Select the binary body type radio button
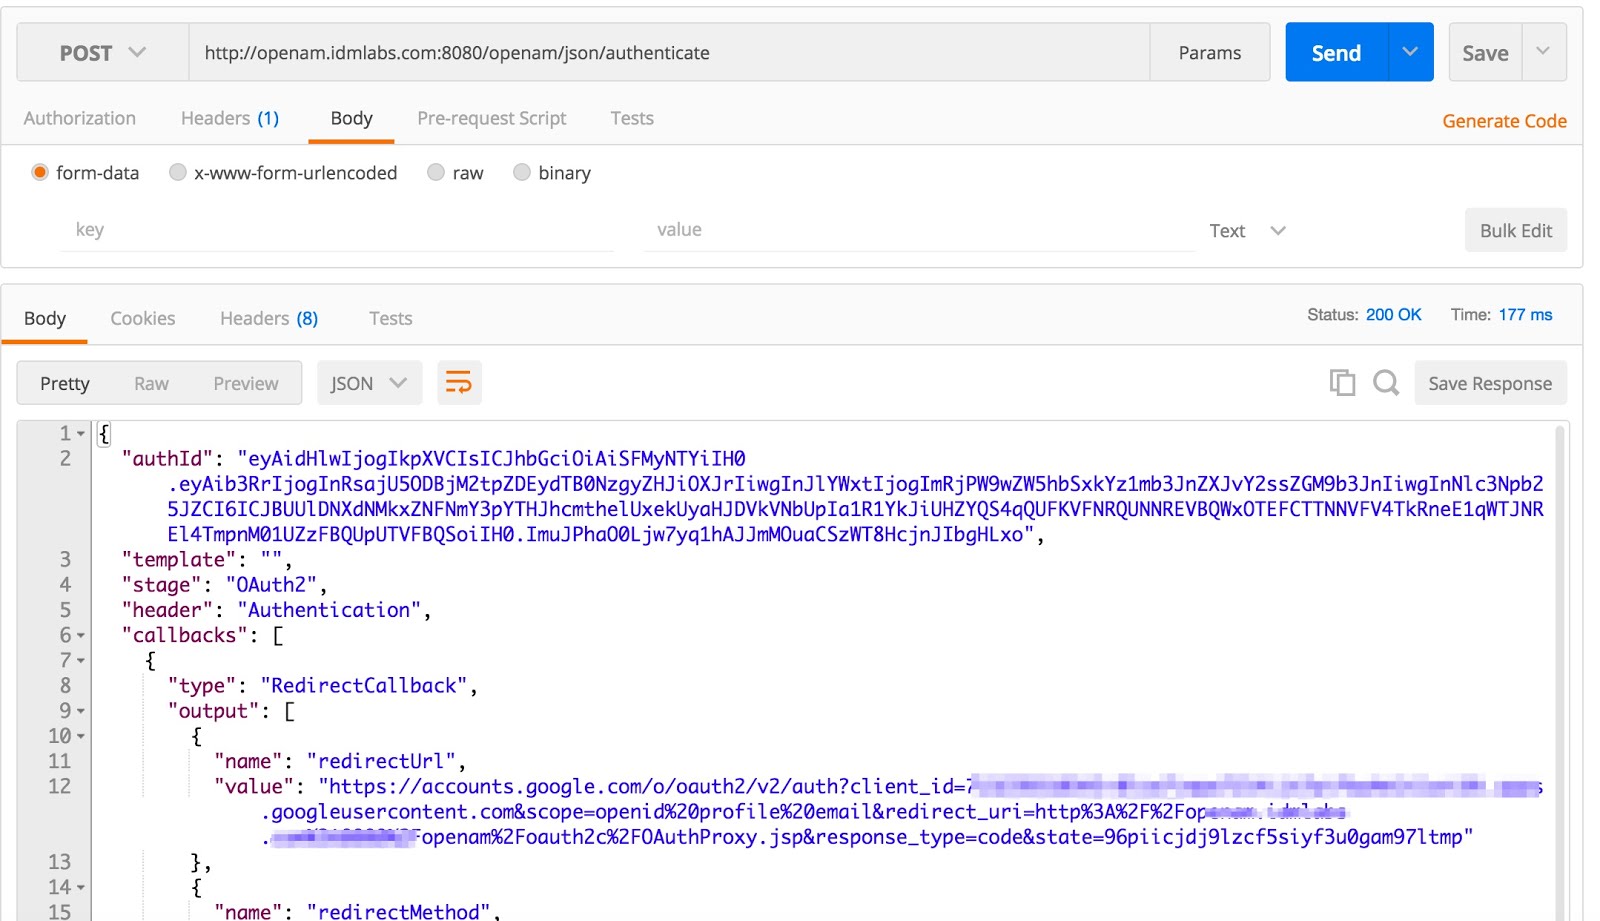 pos(522,172)
